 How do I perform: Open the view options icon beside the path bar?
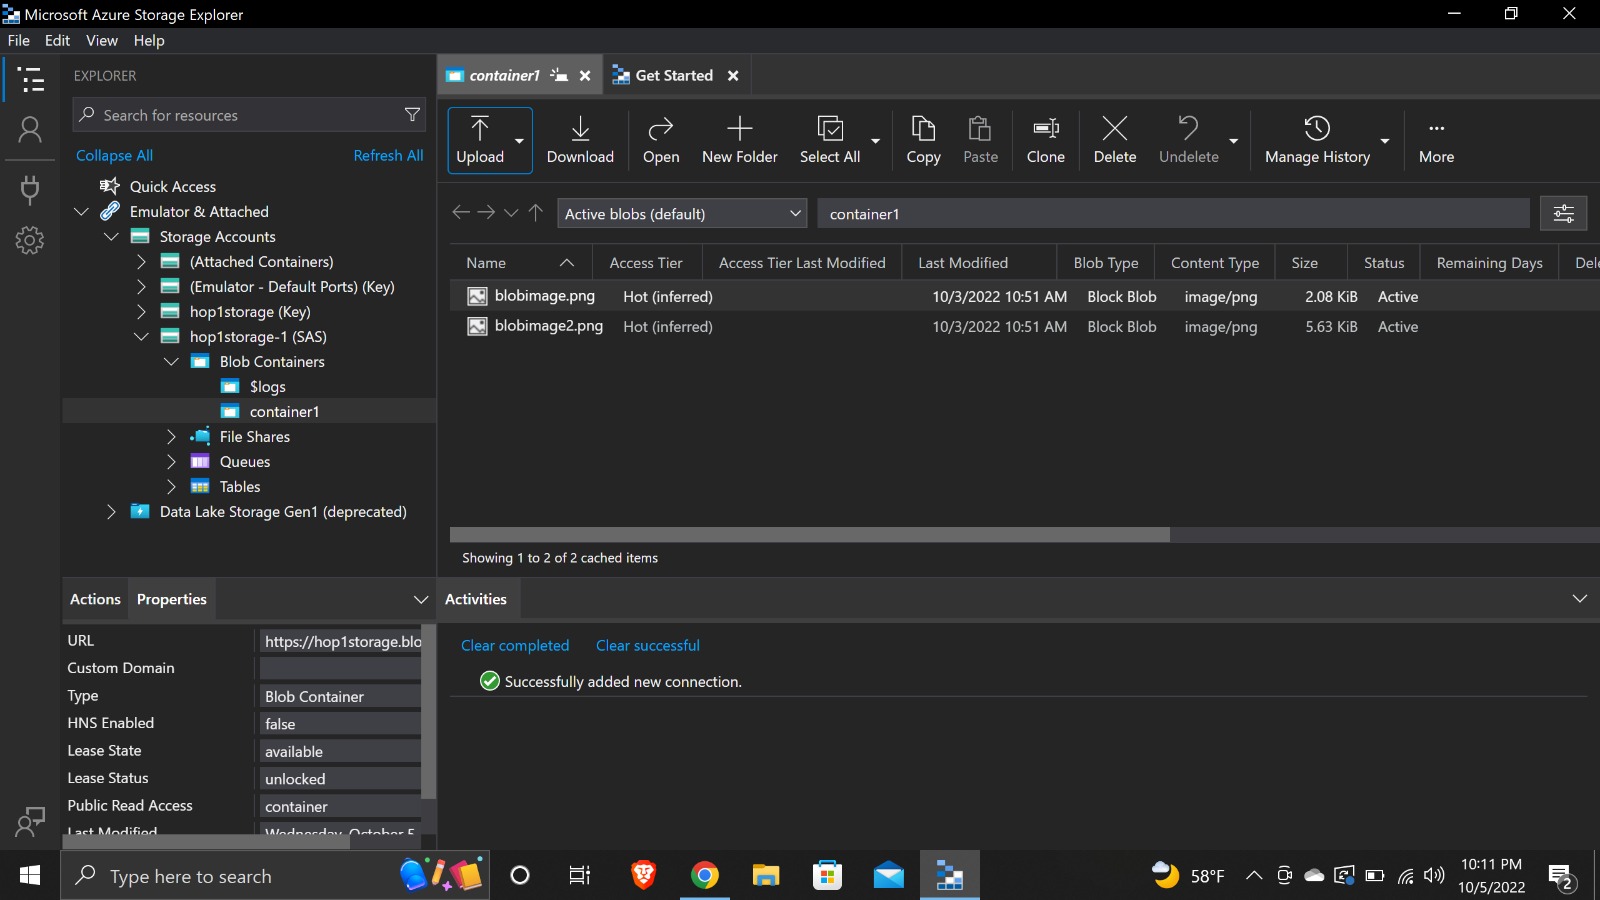[x=1565, y=213]
